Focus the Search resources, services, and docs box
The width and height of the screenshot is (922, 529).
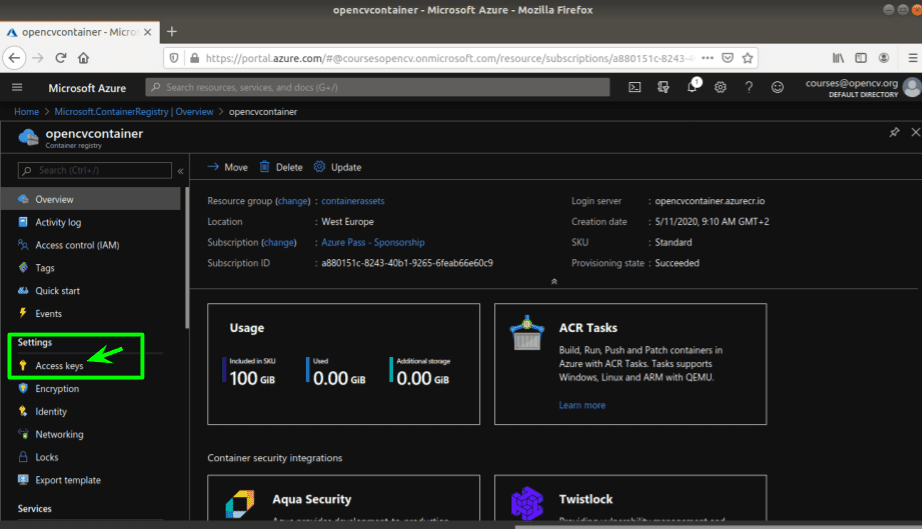[378, 88]
